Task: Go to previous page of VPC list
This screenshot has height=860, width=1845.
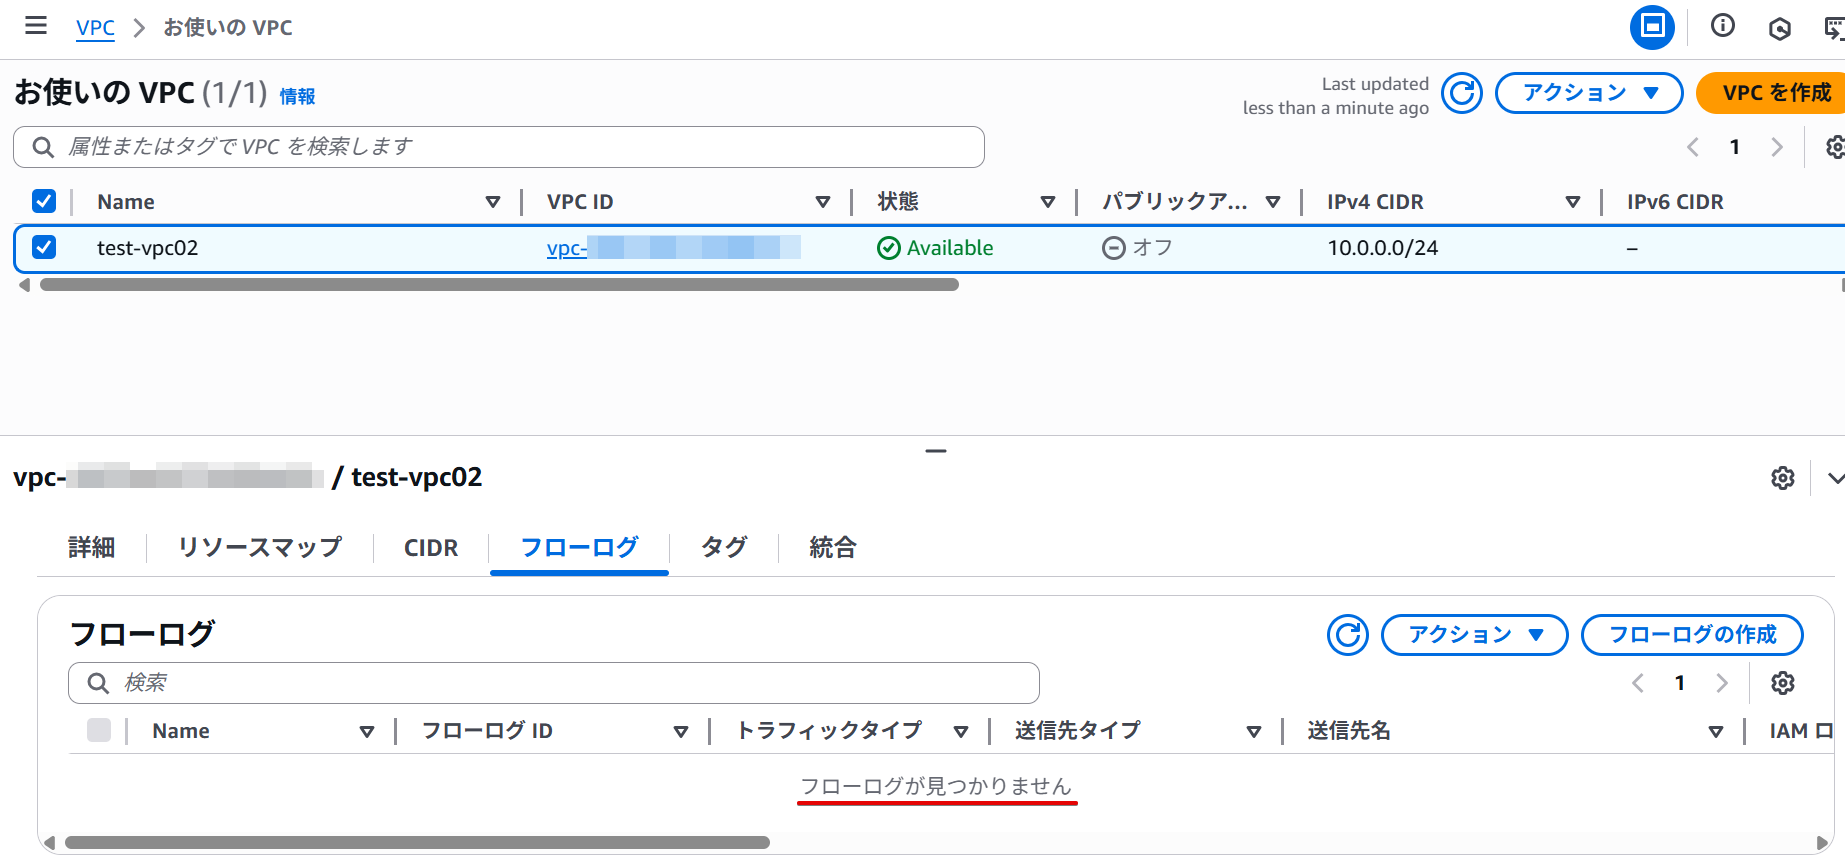Action: 1692,147
